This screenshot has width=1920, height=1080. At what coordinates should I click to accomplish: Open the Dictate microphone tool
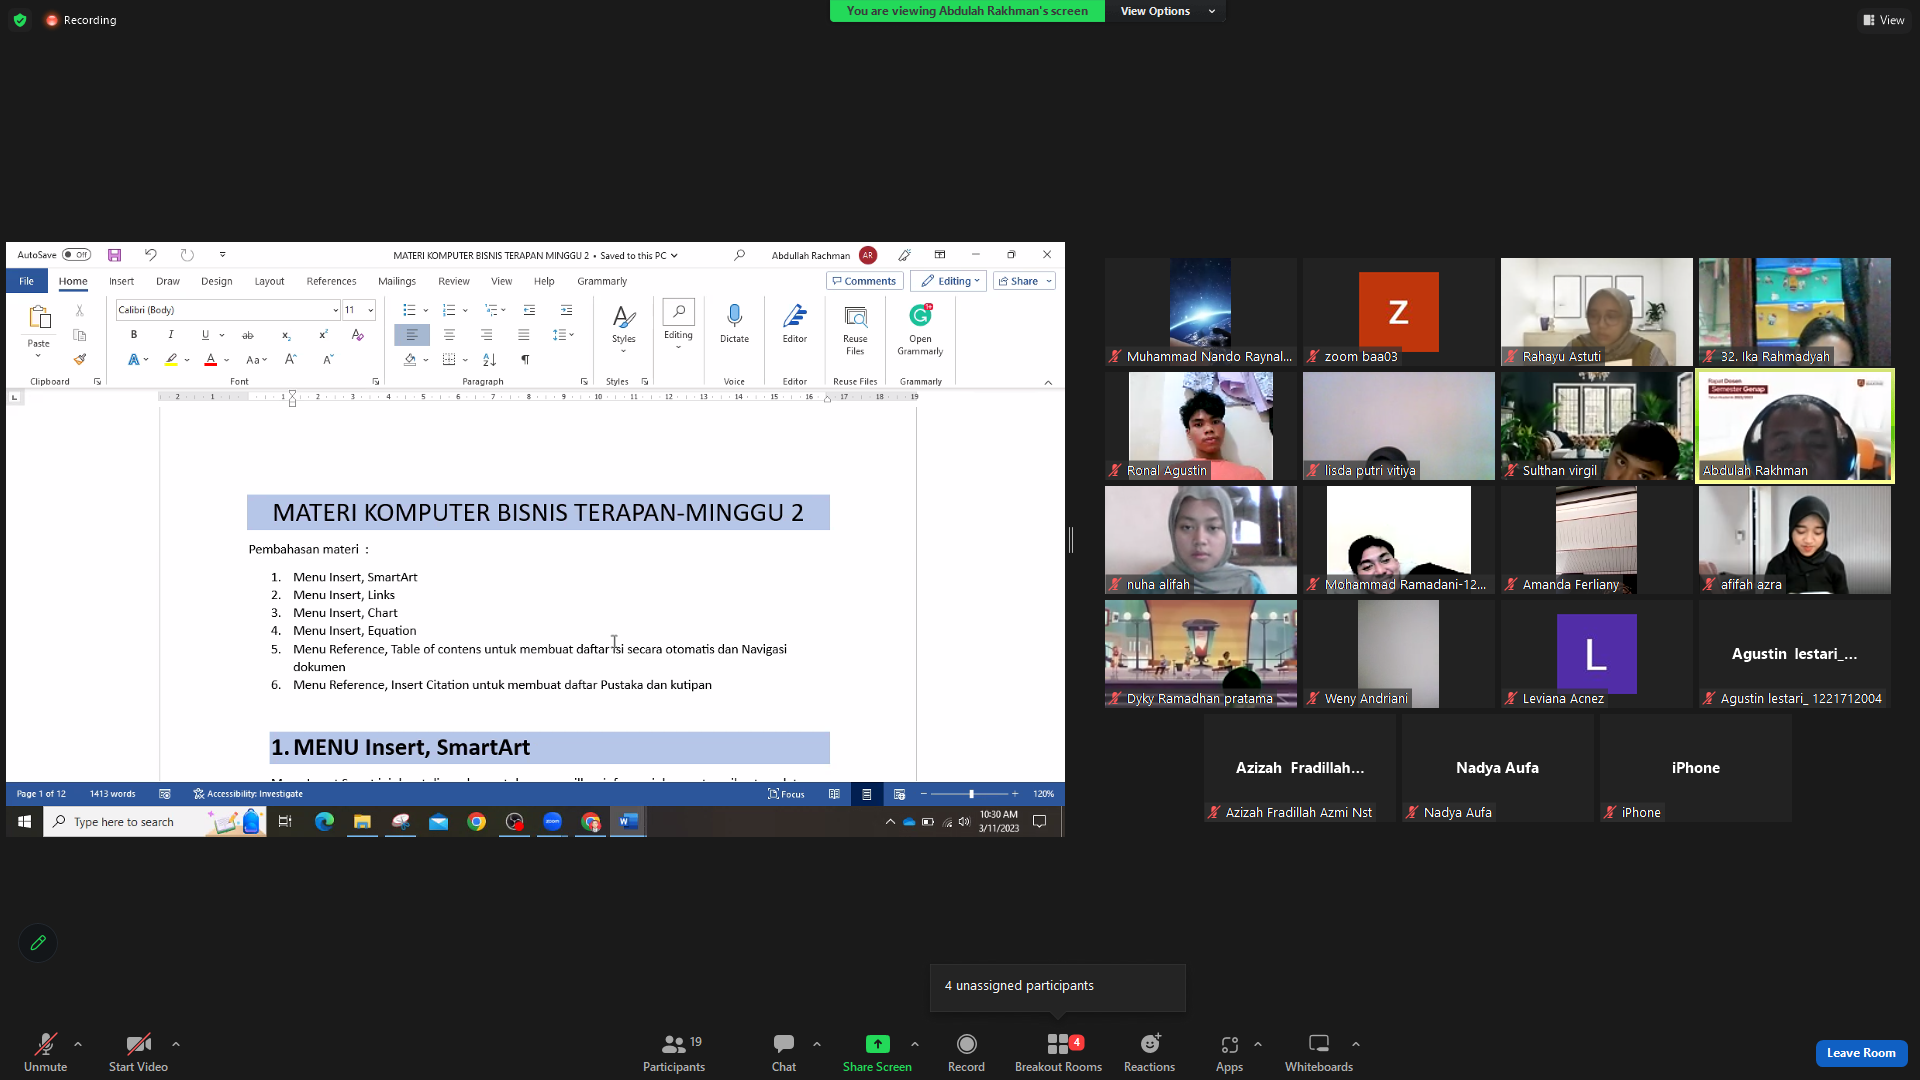point(734,324)
